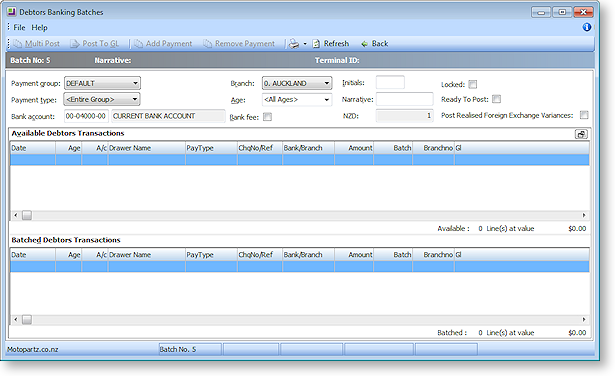Screen dimensions: 615x376
Task: Click the Back toolbar button
Action: (x=375, y=44)
